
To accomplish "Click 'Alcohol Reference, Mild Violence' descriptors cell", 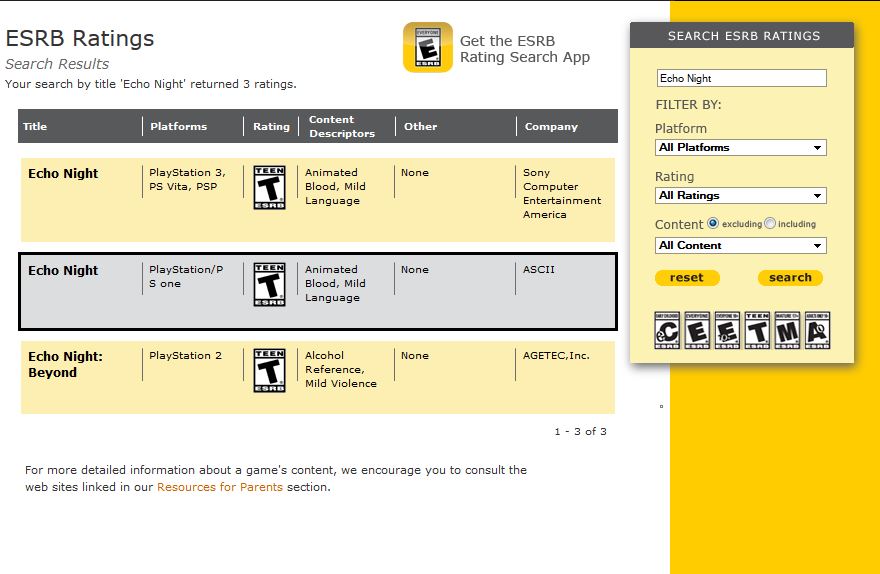I will click(341, 369).
